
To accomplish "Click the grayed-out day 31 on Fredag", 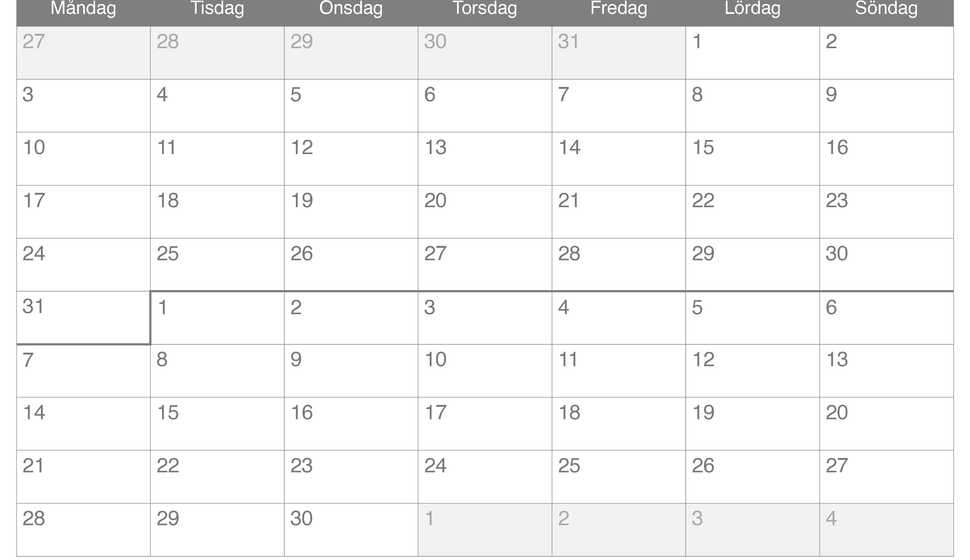I will pos(619,53).
